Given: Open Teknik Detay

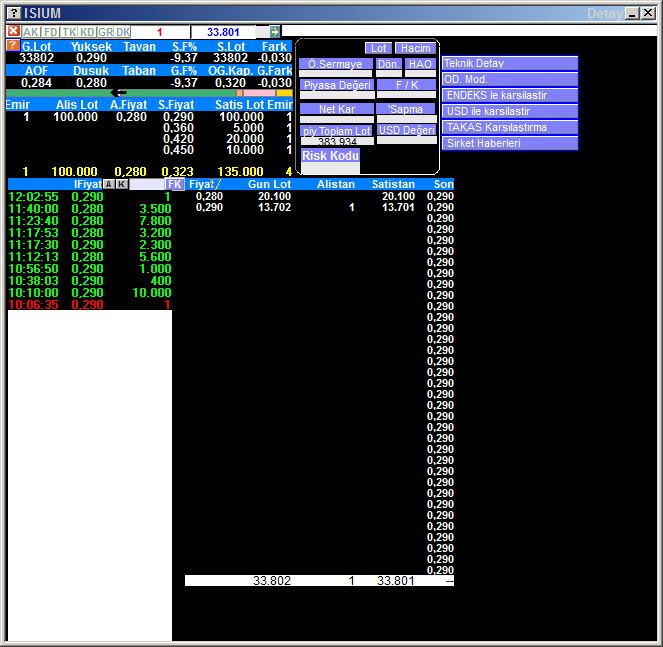Looking at the screenshot, I should click(510, 63).
